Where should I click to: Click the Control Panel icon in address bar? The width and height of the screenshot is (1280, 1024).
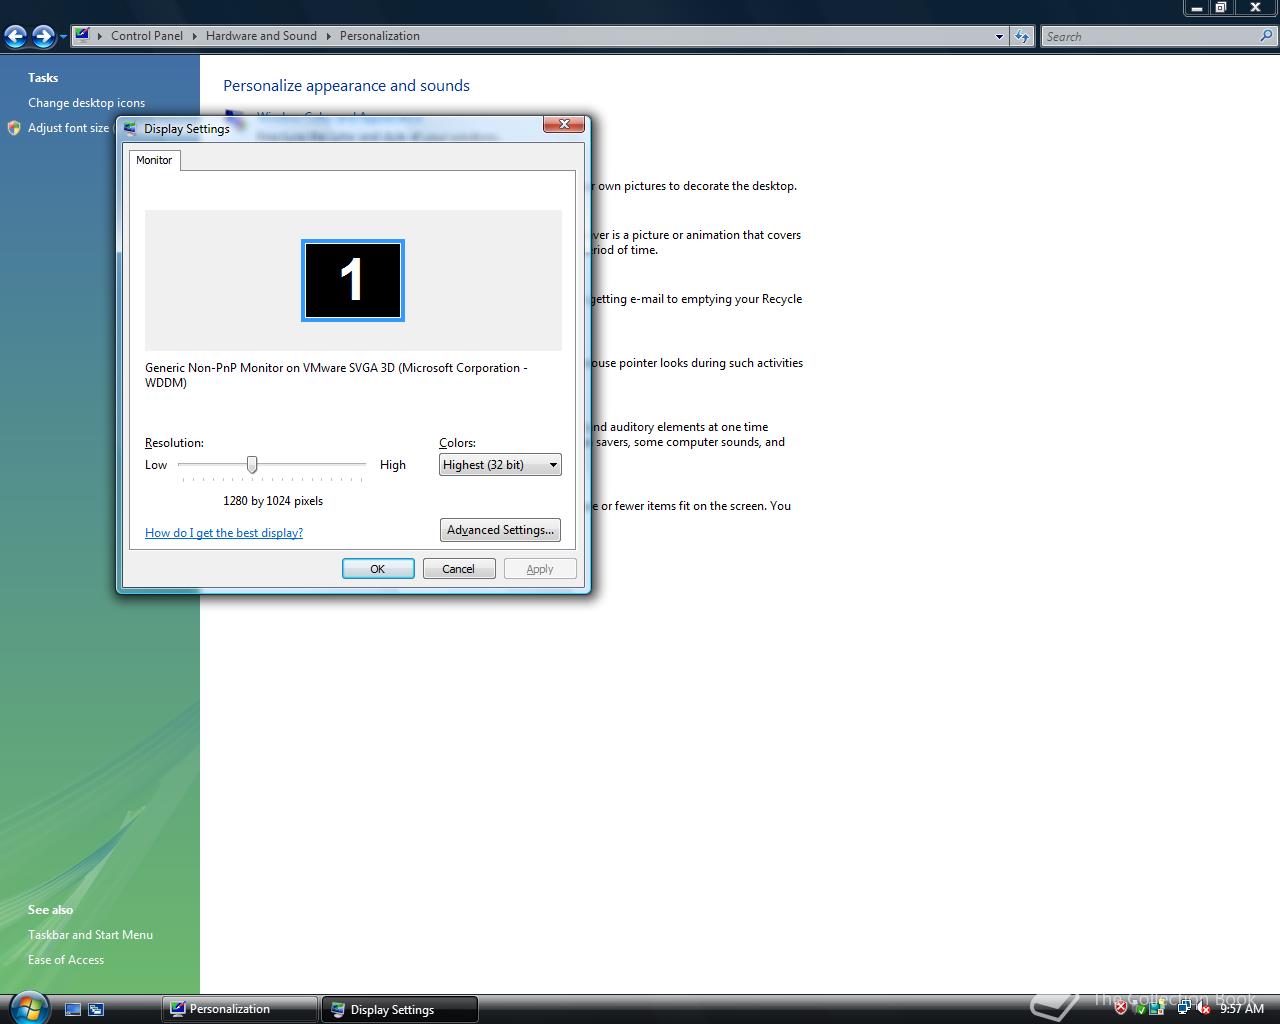[83, 35]
